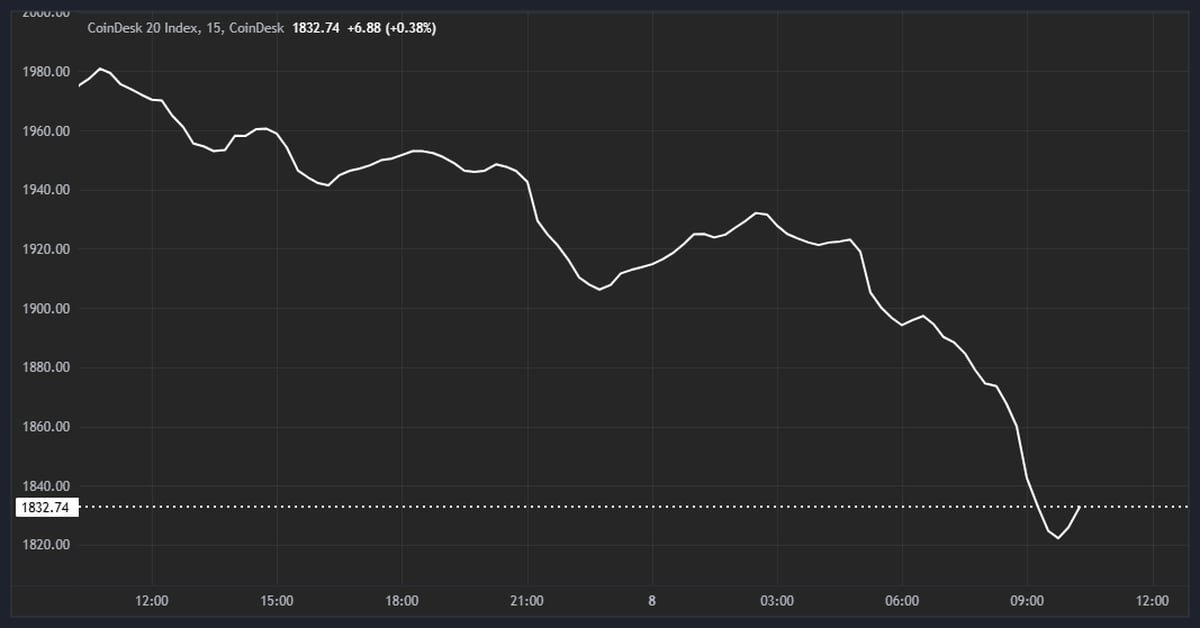Click the leftmost 12:00 time label
Image resolution: width=1200 pixels, height=628 pixels.
151,601
